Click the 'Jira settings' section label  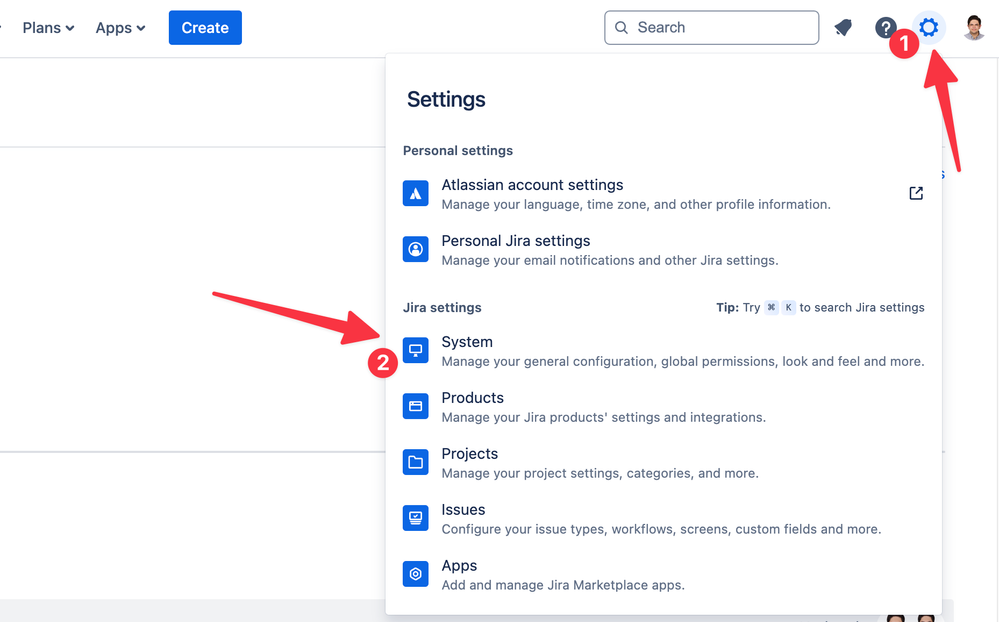[442, 307]
